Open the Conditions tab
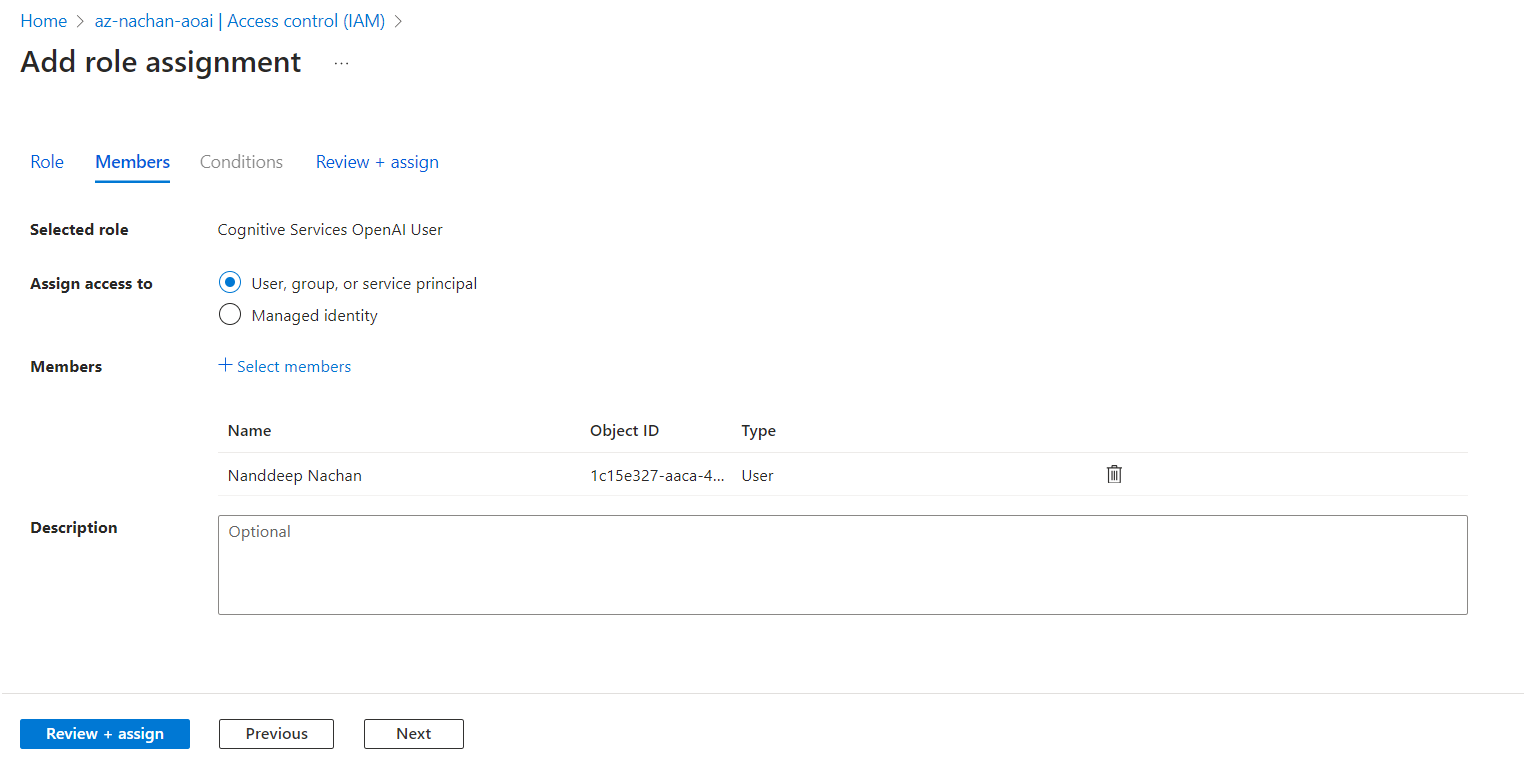Image resolution: width=1524 pixels, height=772 pixels. click(241, 162)
